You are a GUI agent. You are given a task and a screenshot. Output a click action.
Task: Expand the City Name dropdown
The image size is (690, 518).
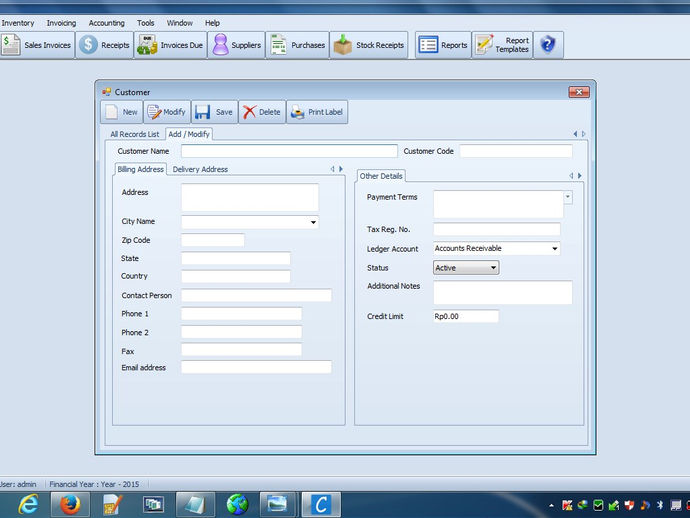(x=313, y=222)
